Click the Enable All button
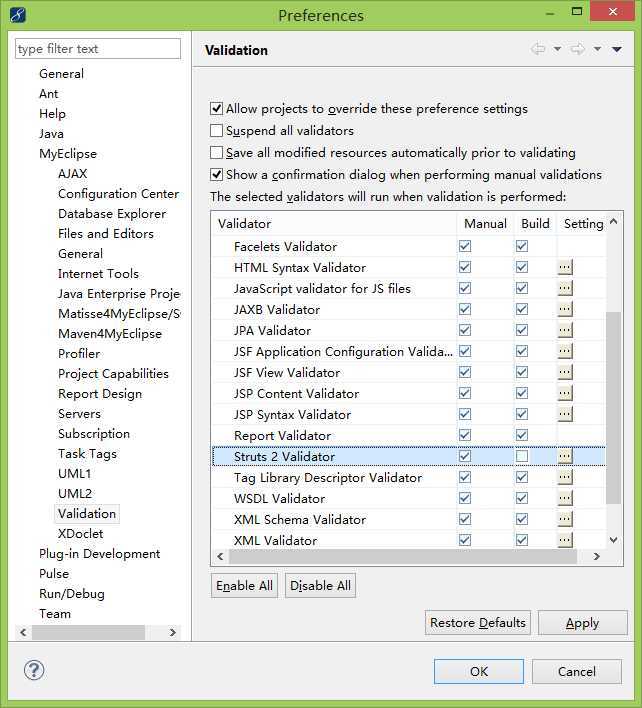Image resolution: width=642 pixels, height=708 pixels. tap(244, 586)
